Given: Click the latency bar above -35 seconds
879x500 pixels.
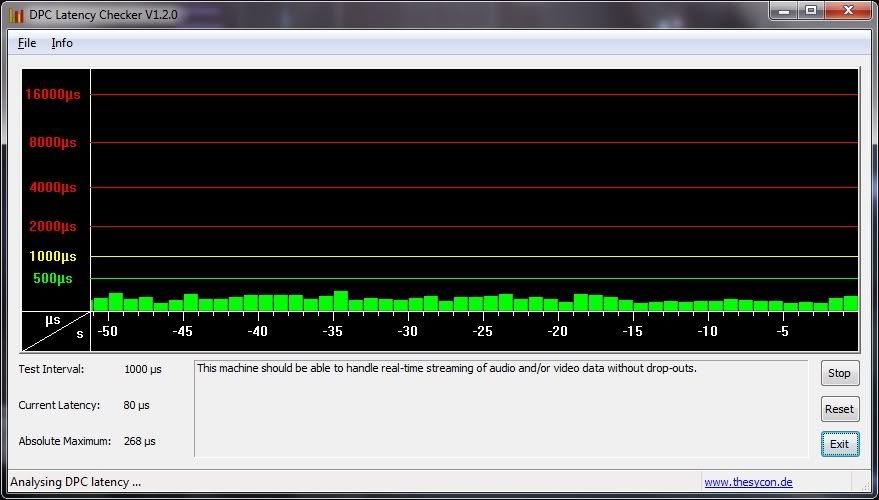Looking at the screenshot, I should (341, 301).
